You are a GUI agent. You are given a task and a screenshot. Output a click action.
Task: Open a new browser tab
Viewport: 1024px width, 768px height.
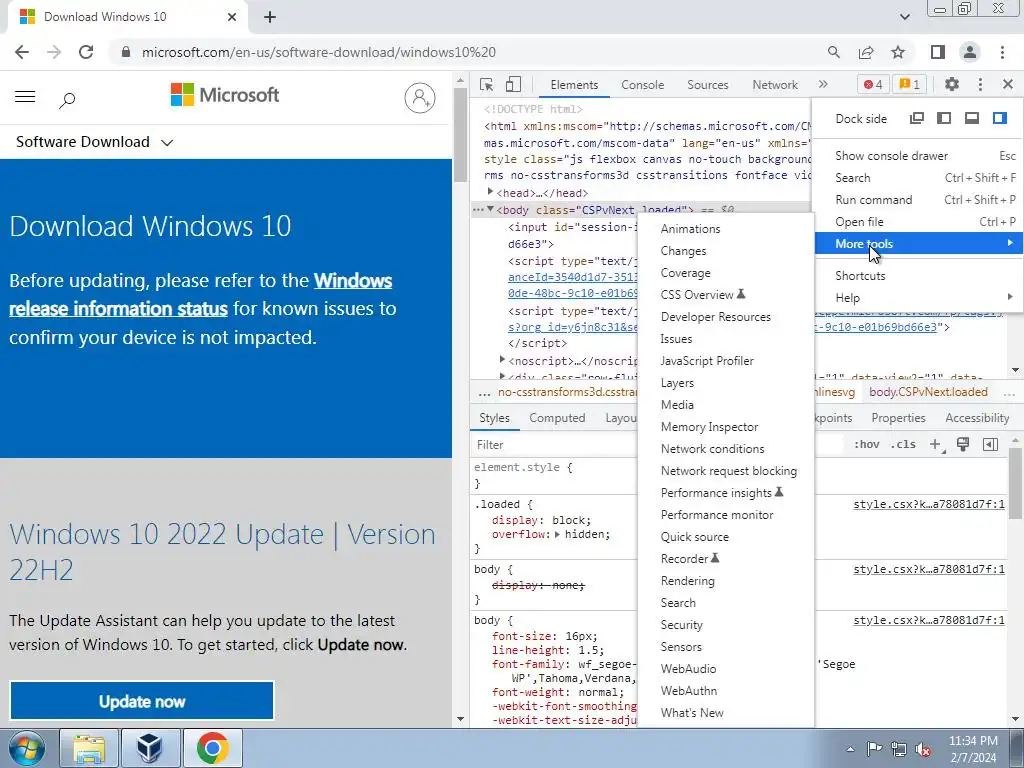[270, 17]
